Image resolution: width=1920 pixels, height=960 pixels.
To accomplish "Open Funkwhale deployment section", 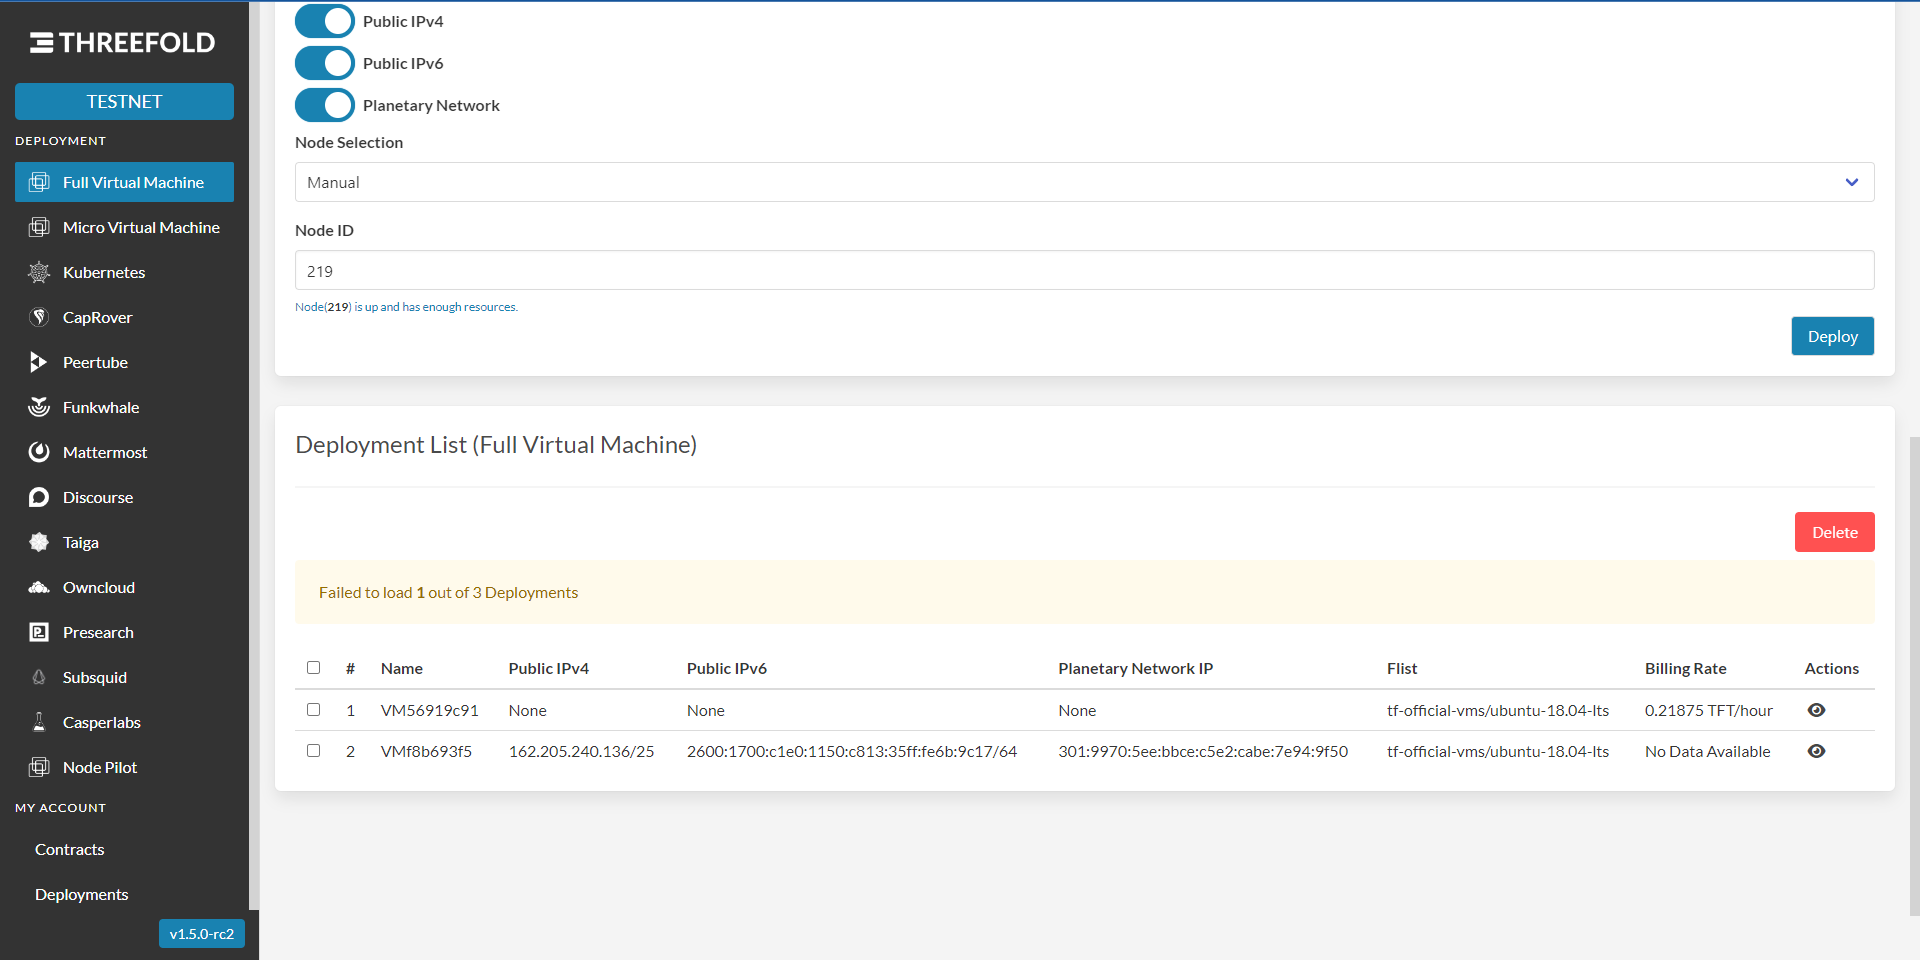I will [39, 407].
